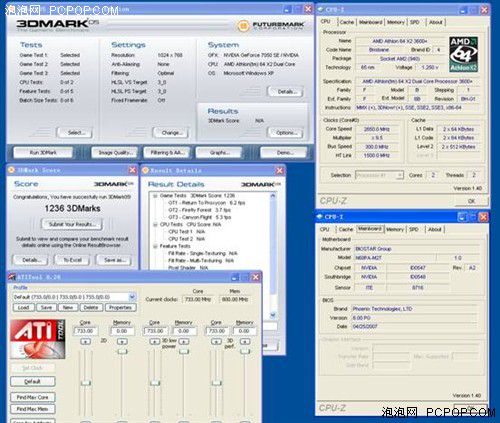The height and width of the screenshot is (423, 500).
Task: Open Image Quality settings
Action: tap(114, 152)
